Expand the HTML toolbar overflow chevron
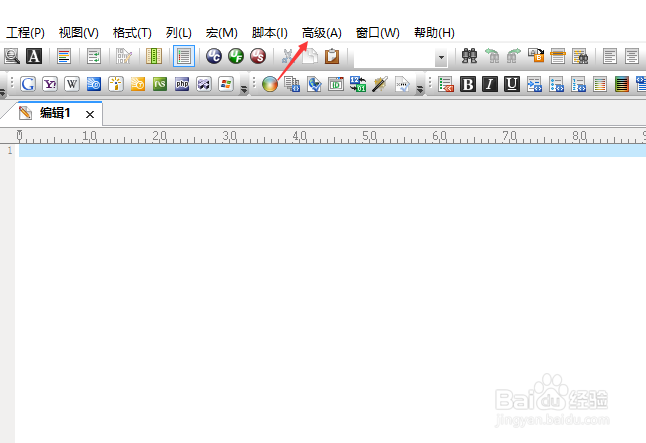Image resolution: width=646 pixels, height=443 pixels. [420, 89]
